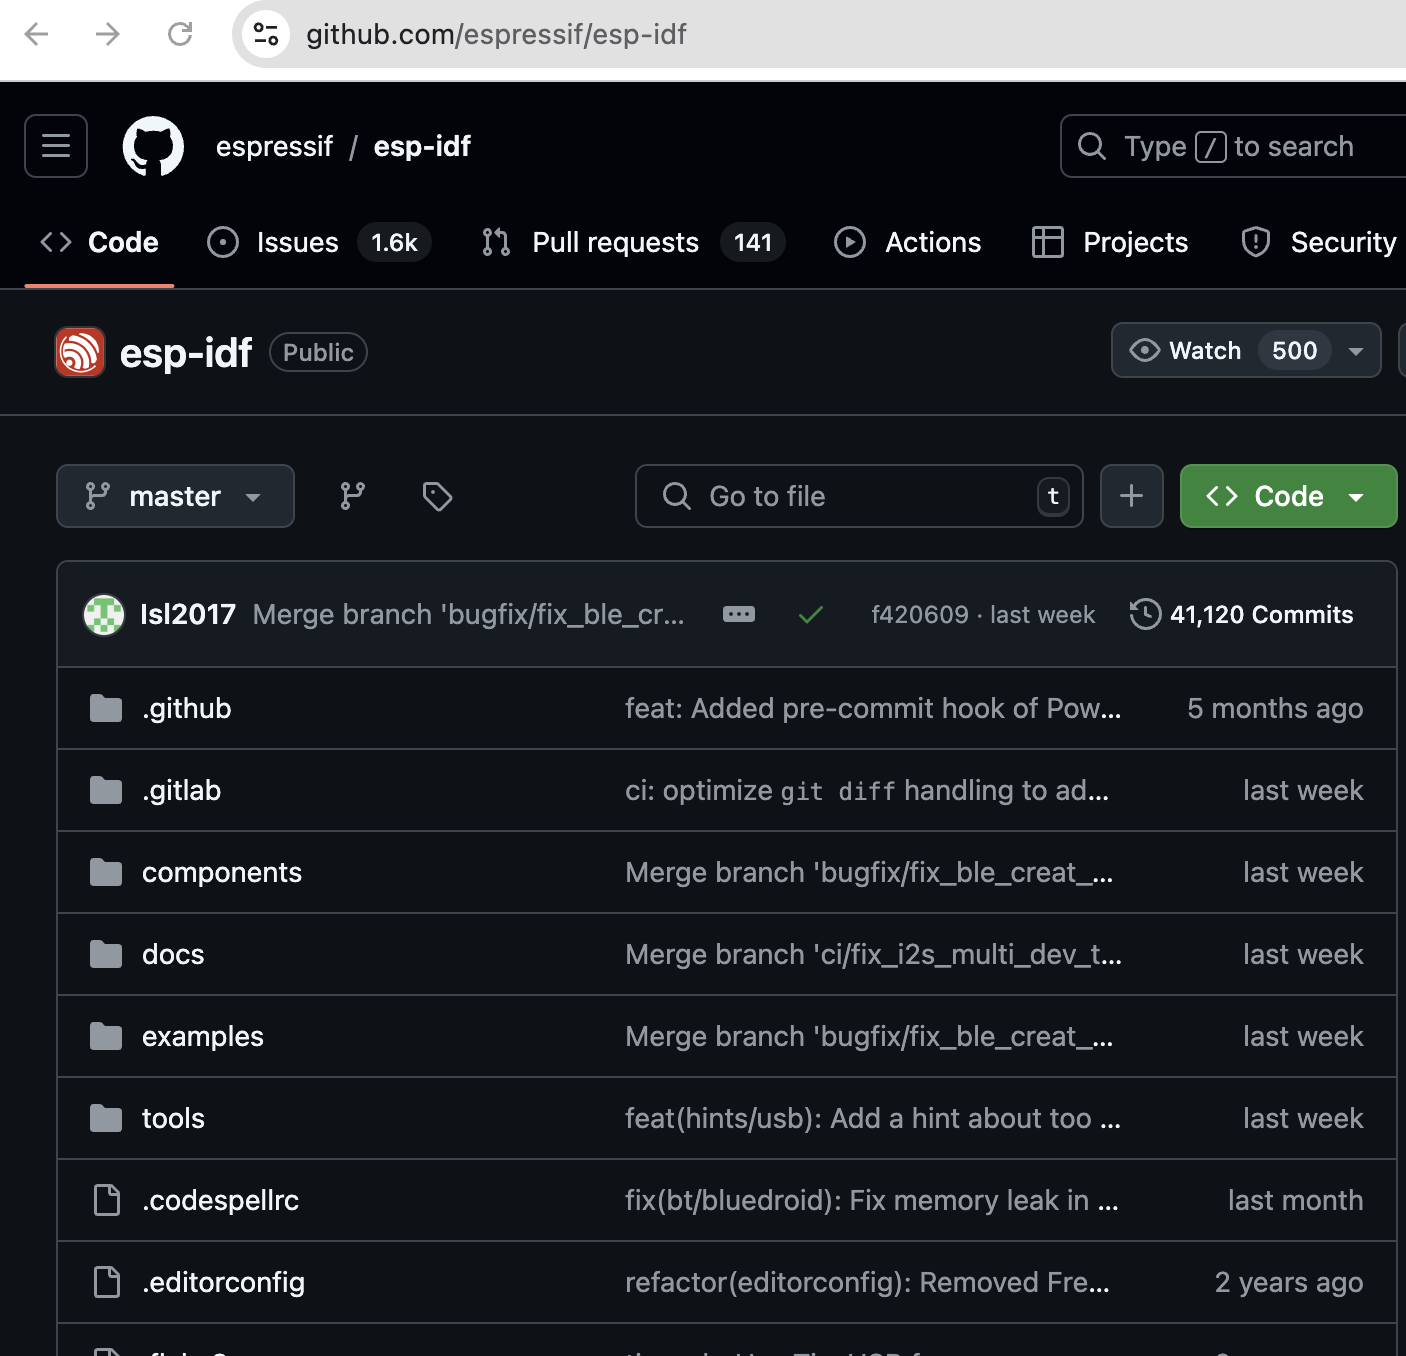Switch to the Issues tab
1406x1356 pixels.
318,242
